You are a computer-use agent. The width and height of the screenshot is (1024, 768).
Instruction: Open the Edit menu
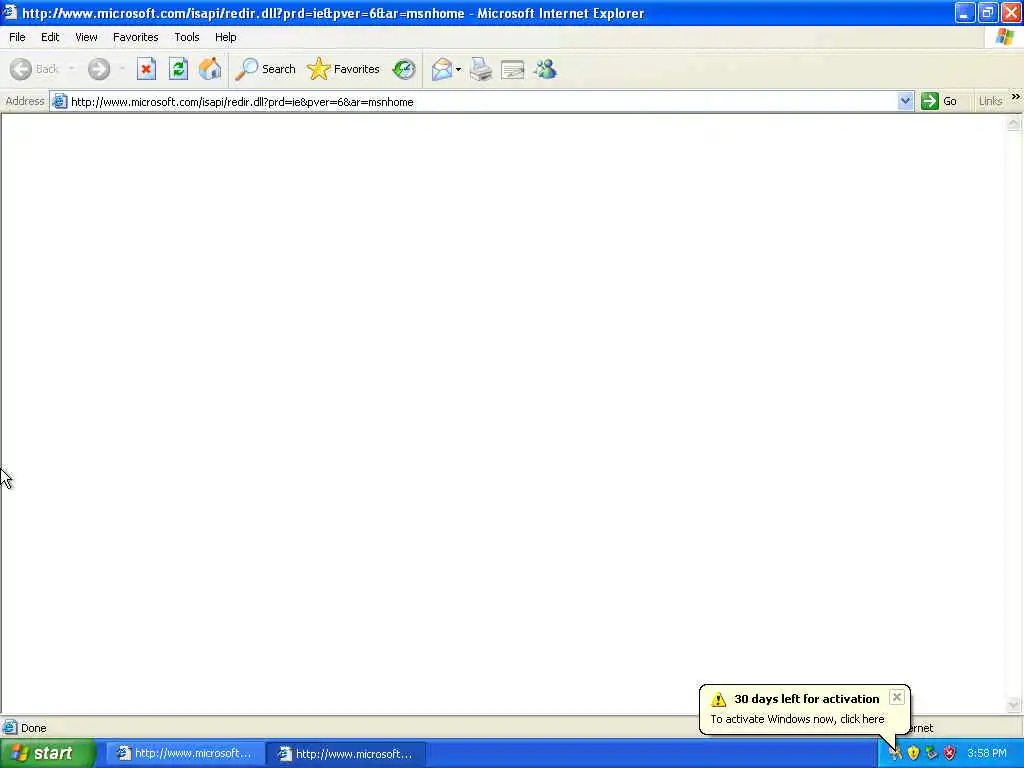[50, 37]
